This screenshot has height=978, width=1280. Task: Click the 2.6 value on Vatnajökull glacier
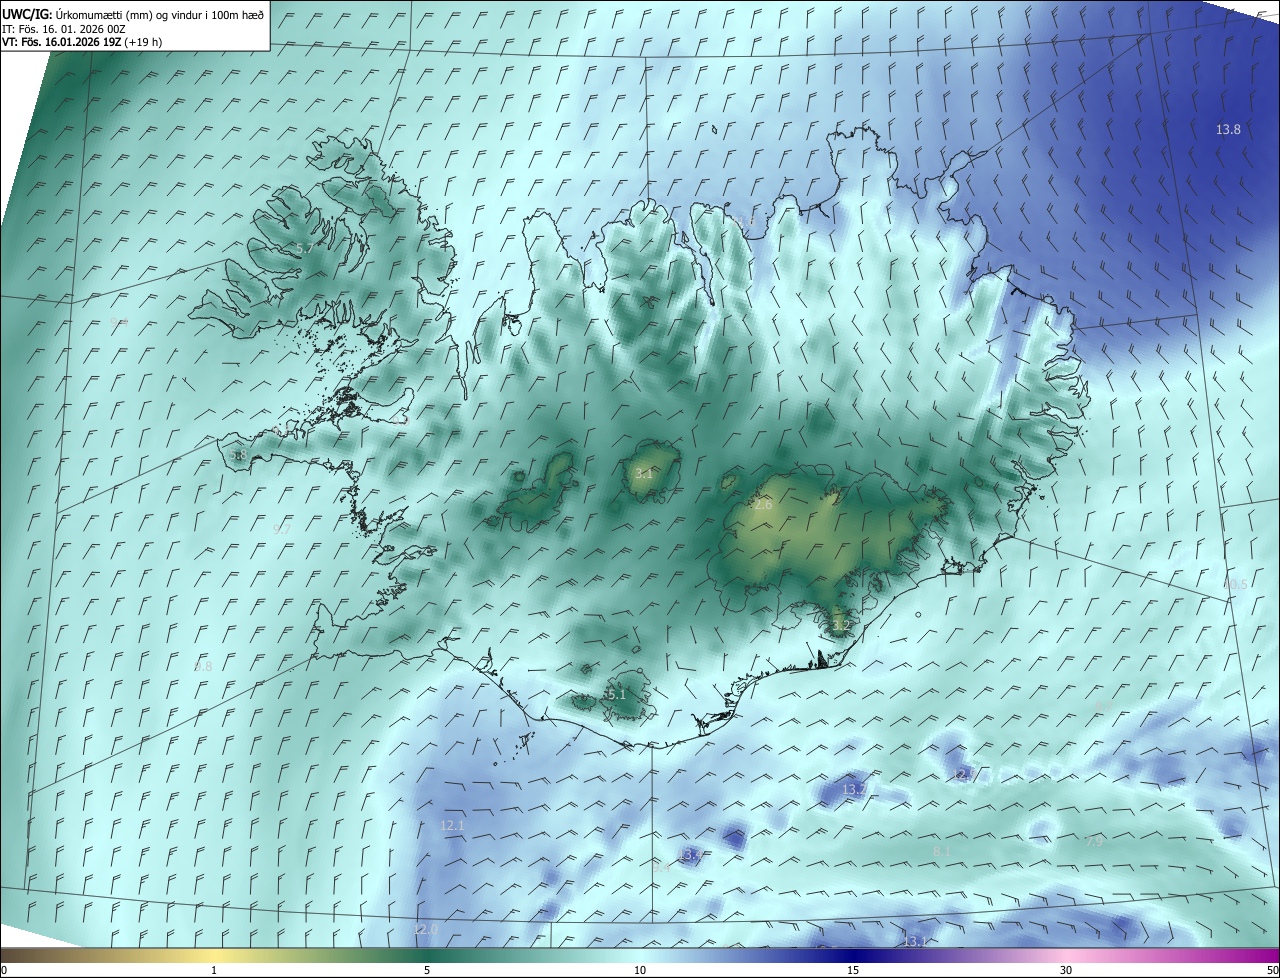click(763, 505)
